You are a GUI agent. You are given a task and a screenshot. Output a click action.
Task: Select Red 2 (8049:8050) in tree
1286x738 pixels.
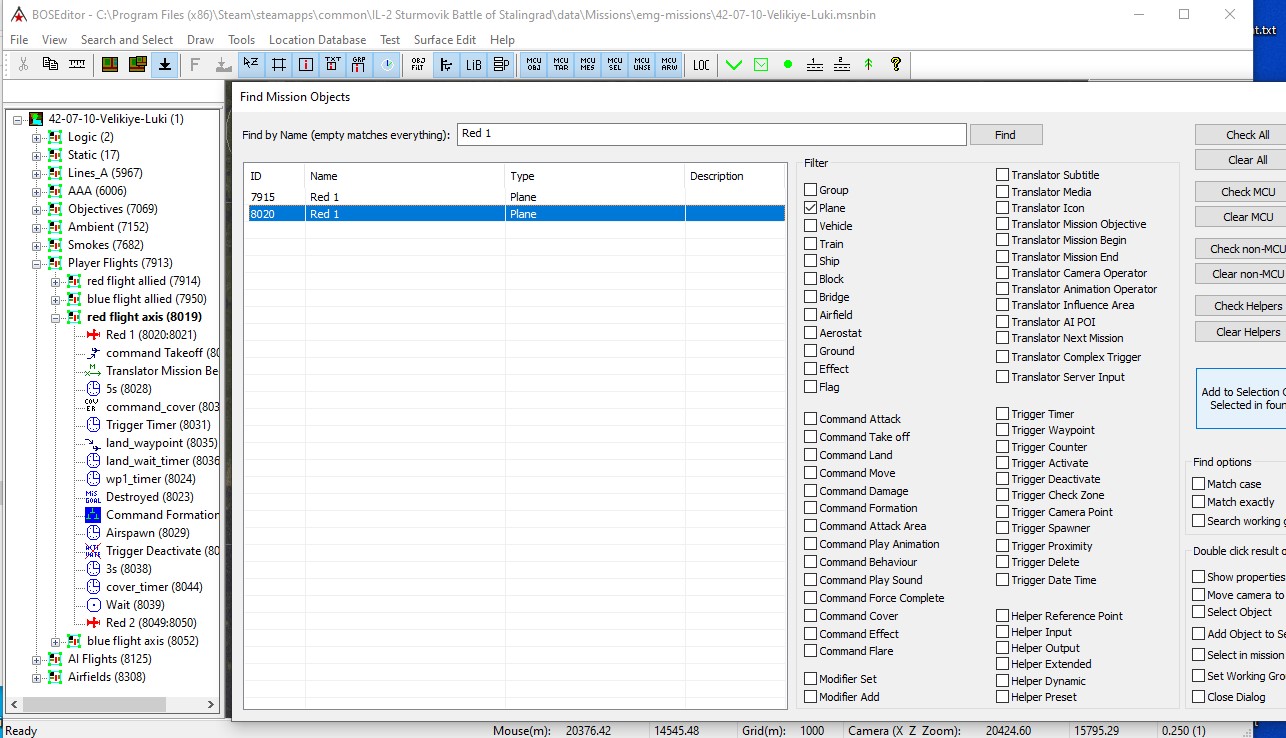point(151,623)
